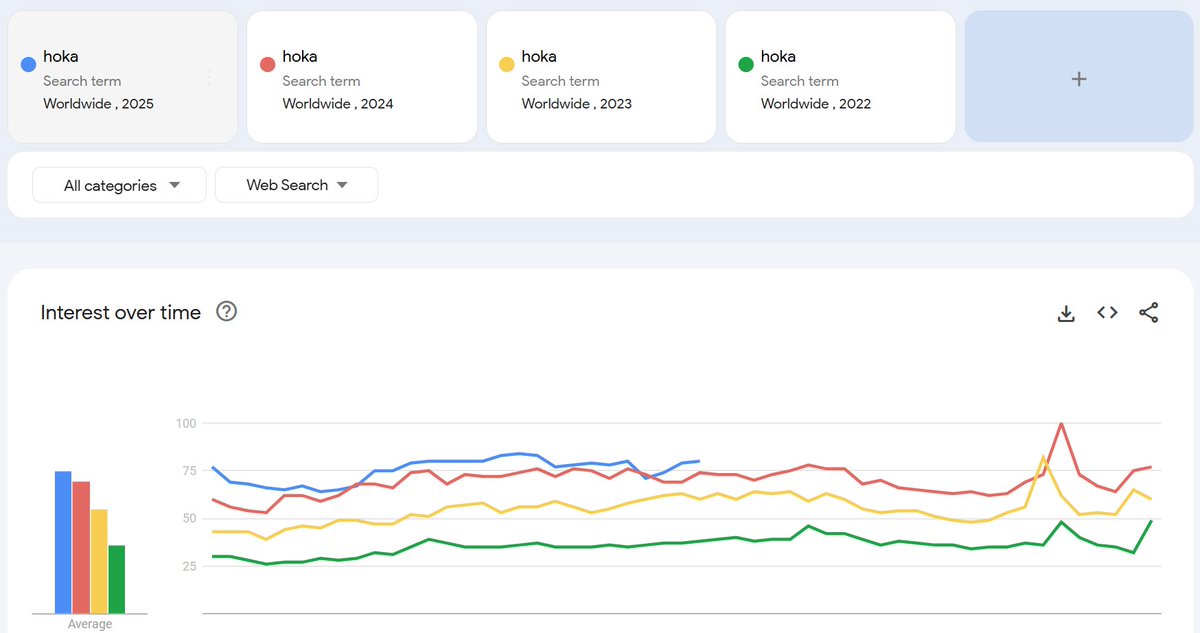Open the Interest over time help icon
1200x633 pixels.
coord(227,312)
